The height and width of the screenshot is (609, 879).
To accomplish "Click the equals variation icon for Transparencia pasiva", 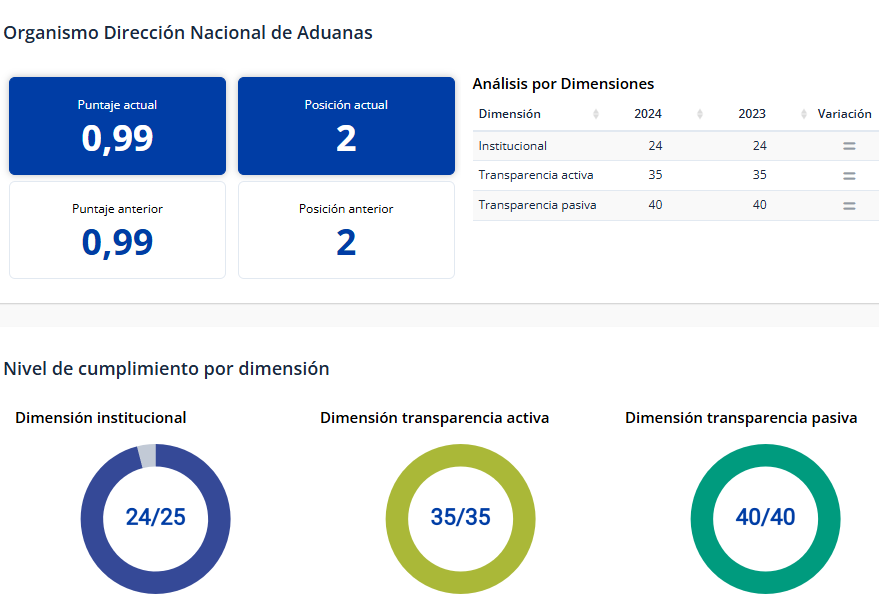I will click(x=848, y=206).
